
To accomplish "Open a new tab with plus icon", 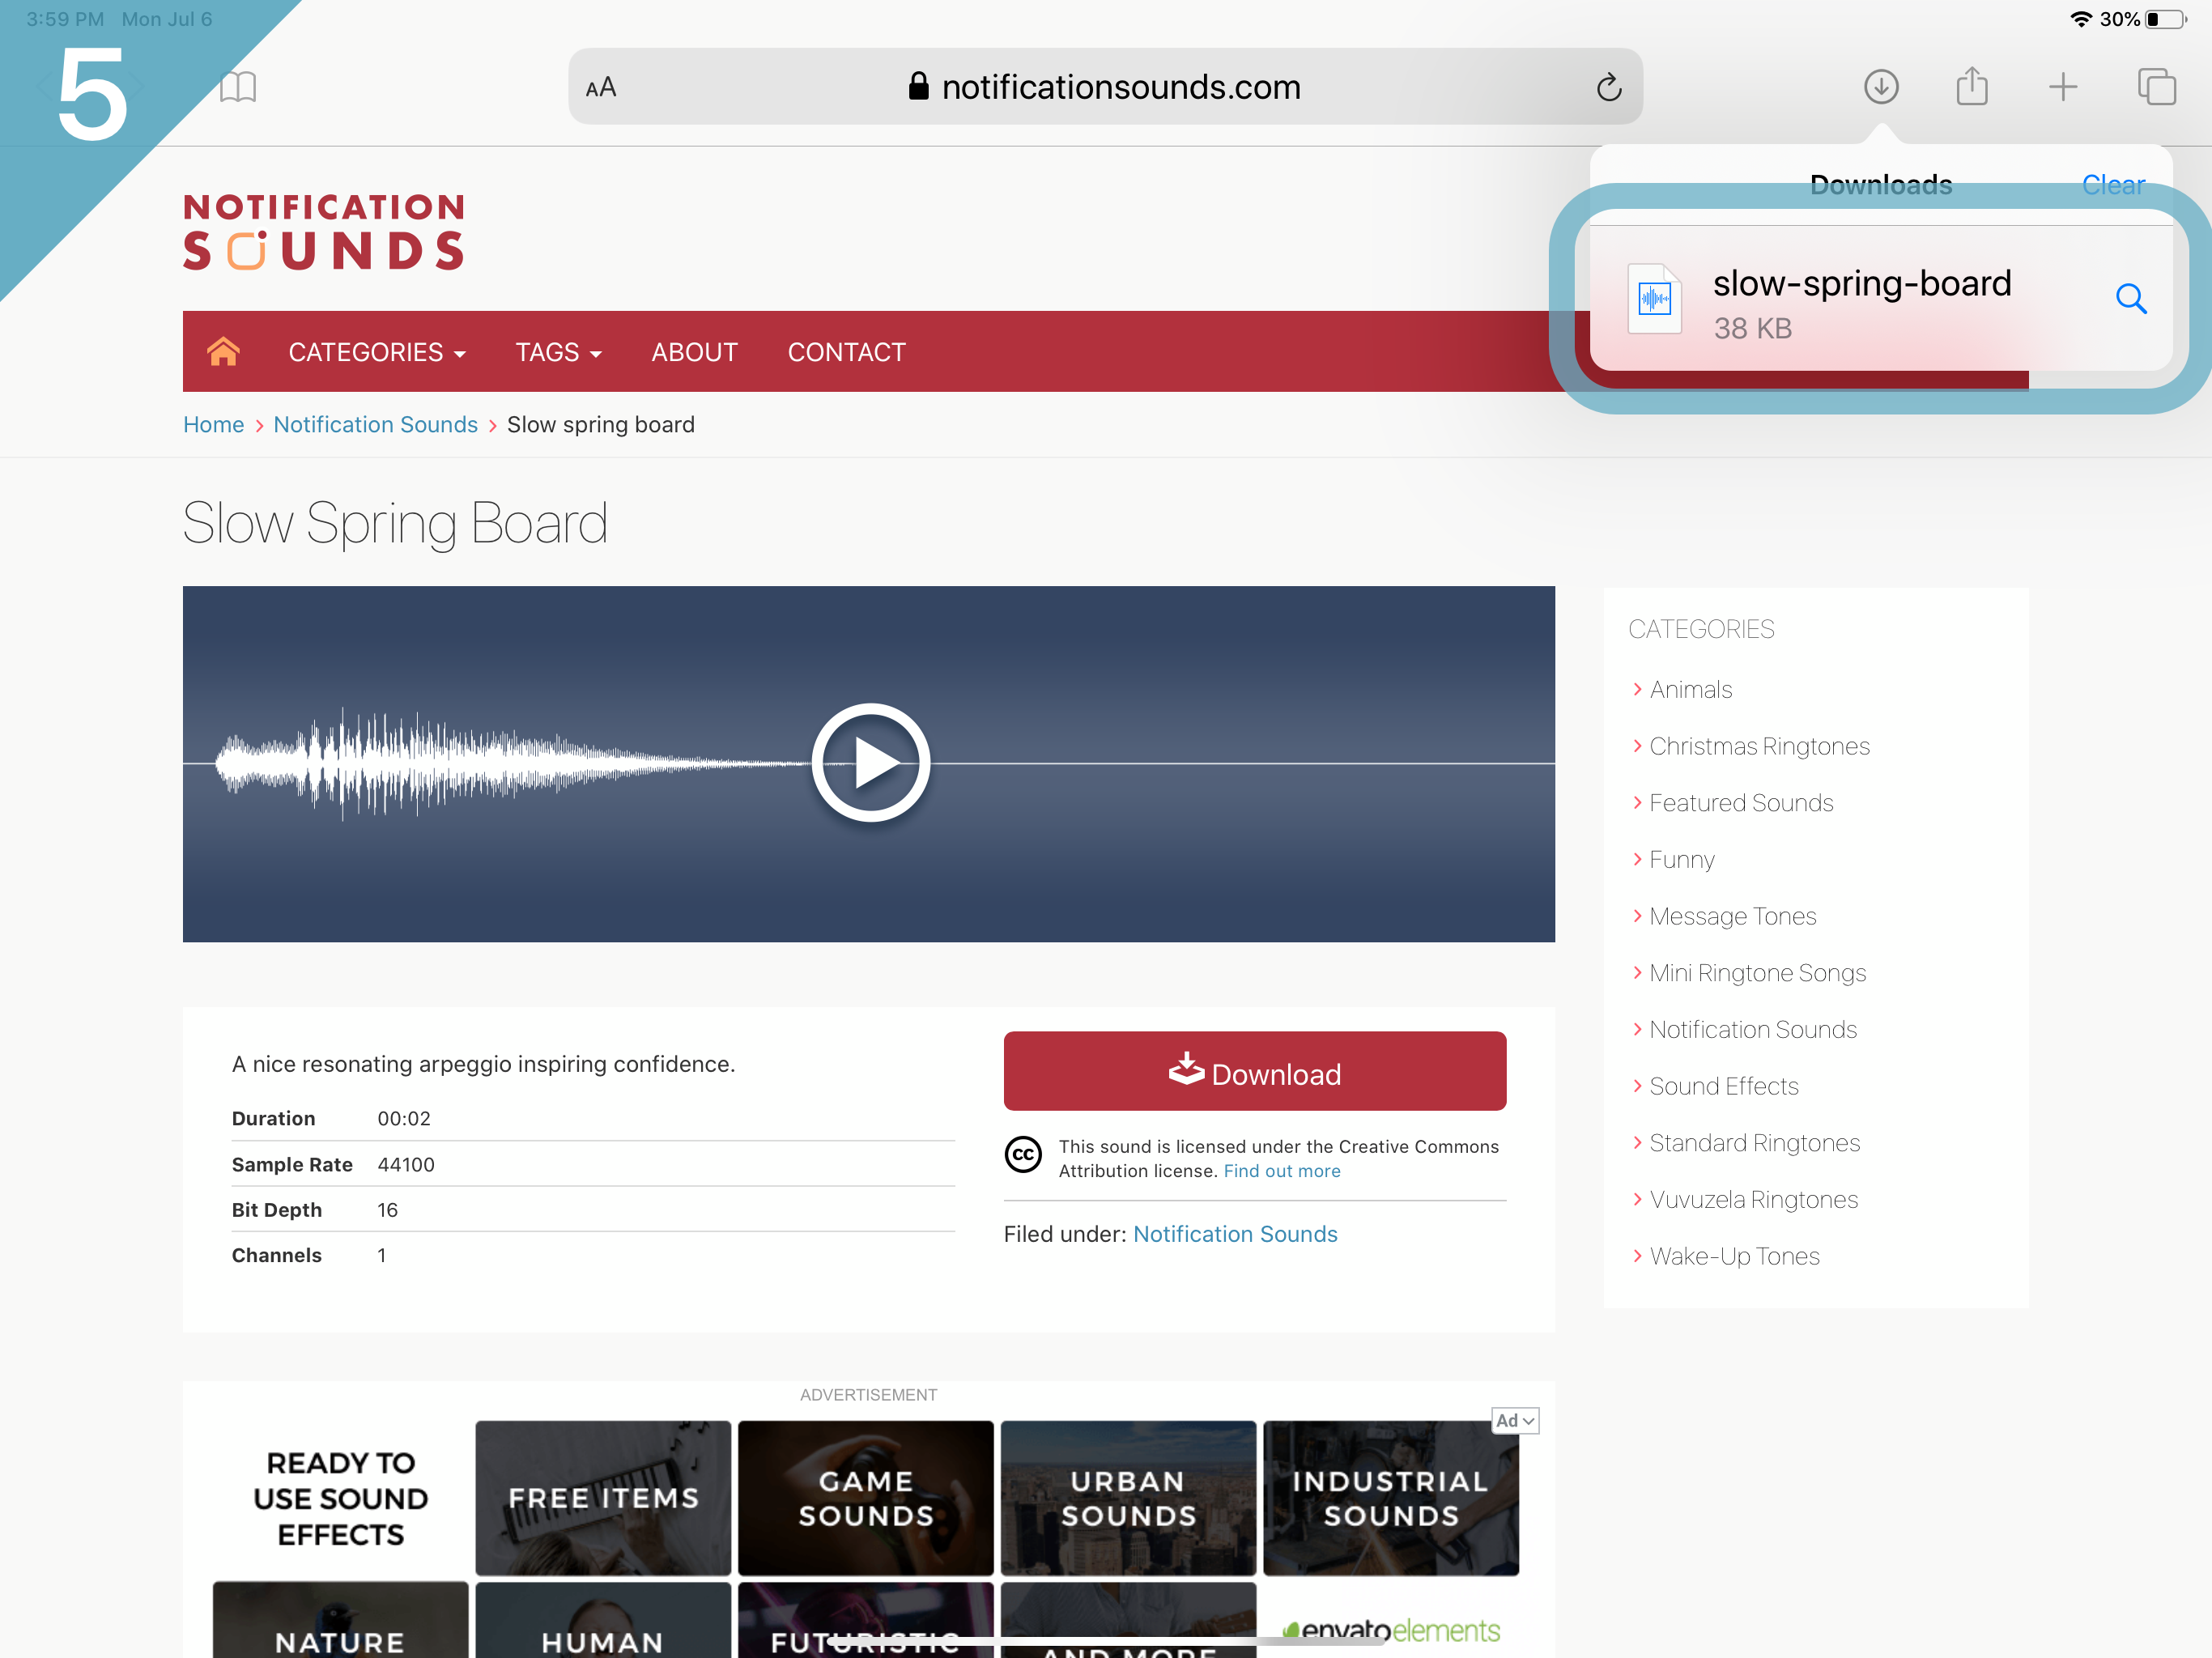I will [2062, 87].
